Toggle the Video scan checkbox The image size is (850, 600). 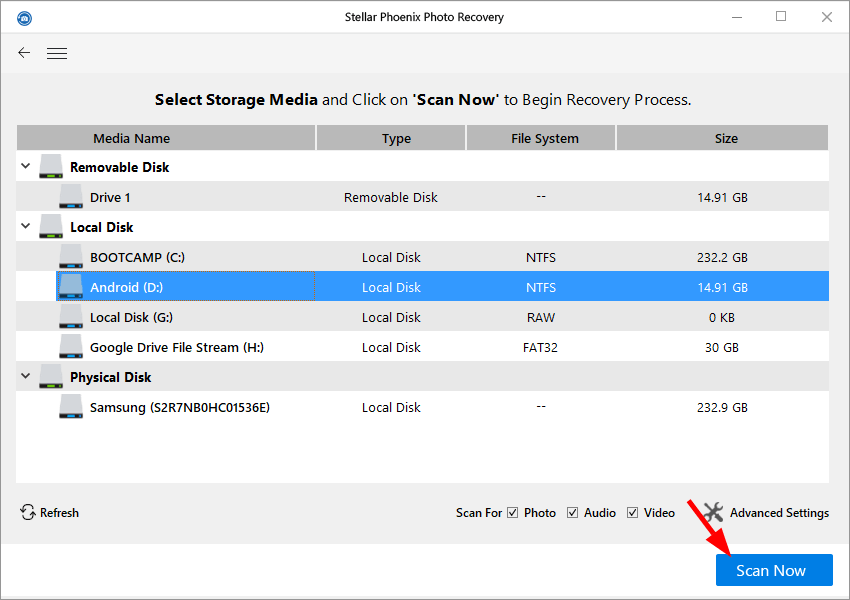633,513
